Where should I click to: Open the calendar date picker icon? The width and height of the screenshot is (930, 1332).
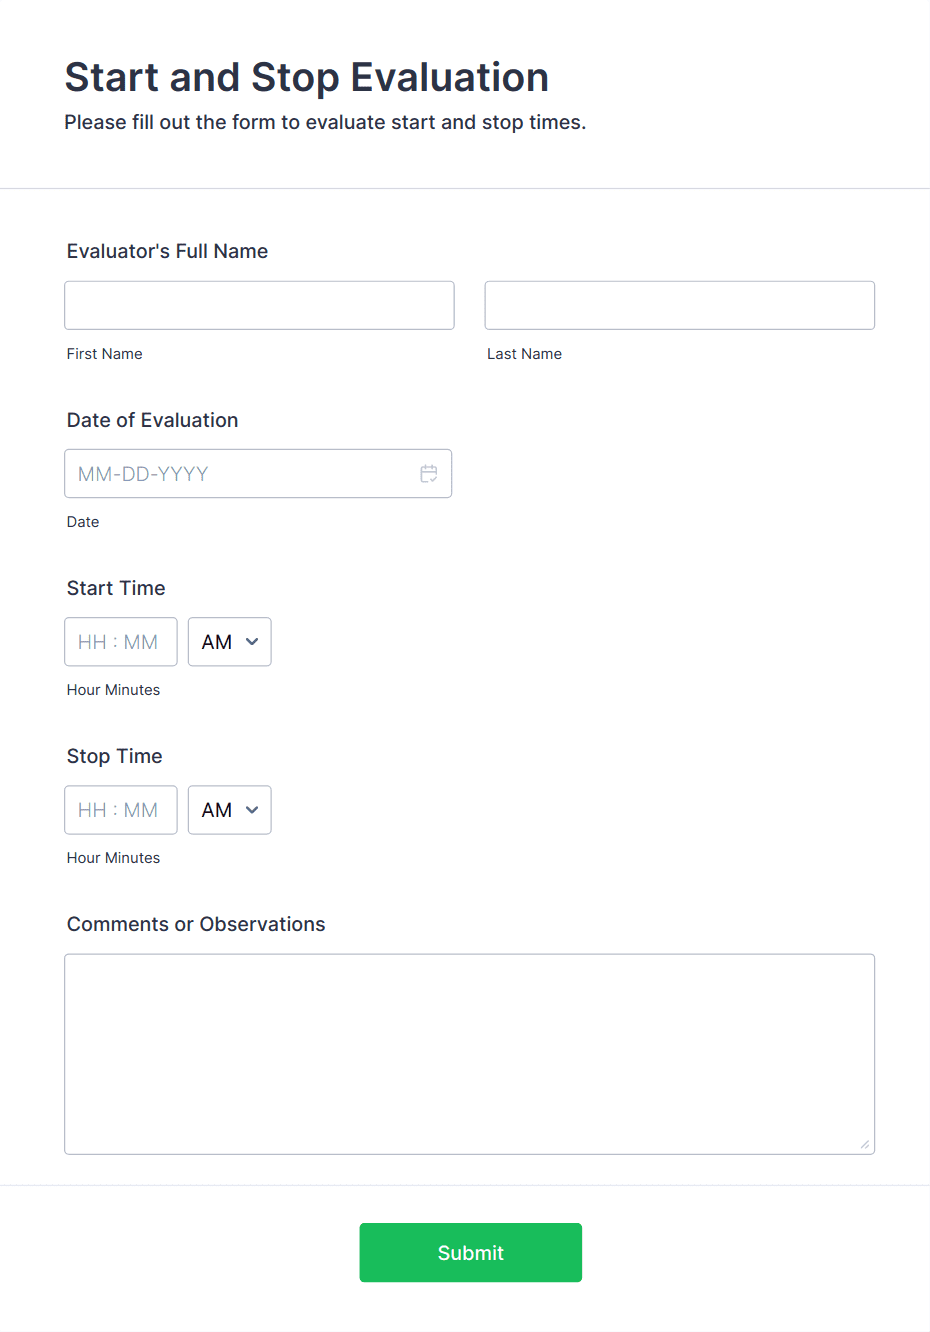click(429, 474)
